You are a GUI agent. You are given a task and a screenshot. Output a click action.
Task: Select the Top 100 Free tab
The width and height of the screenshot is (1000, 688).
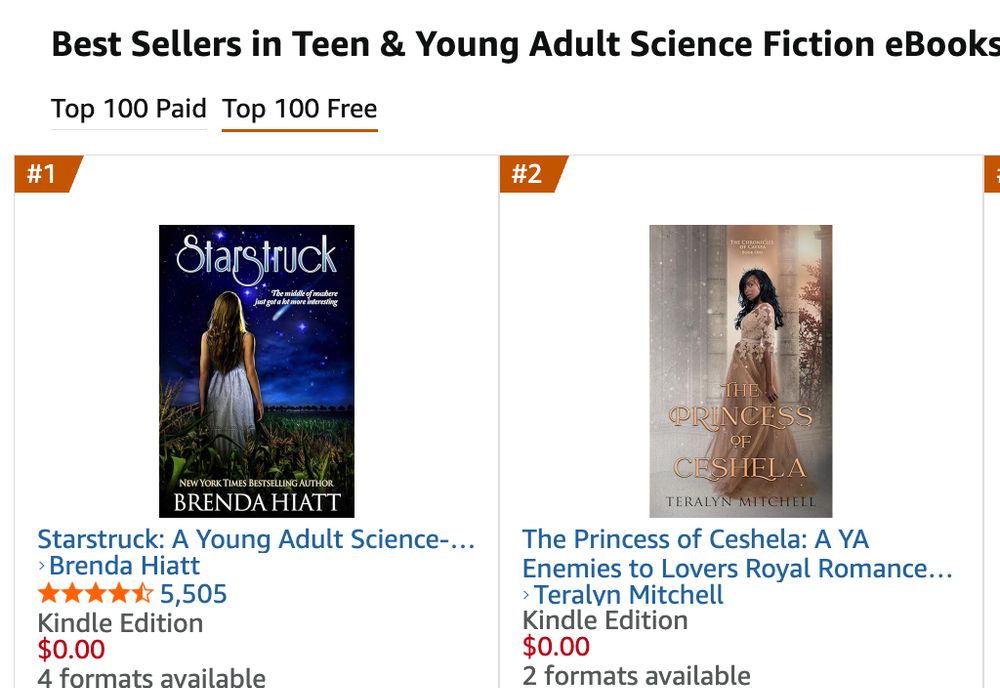pos(299,108)
